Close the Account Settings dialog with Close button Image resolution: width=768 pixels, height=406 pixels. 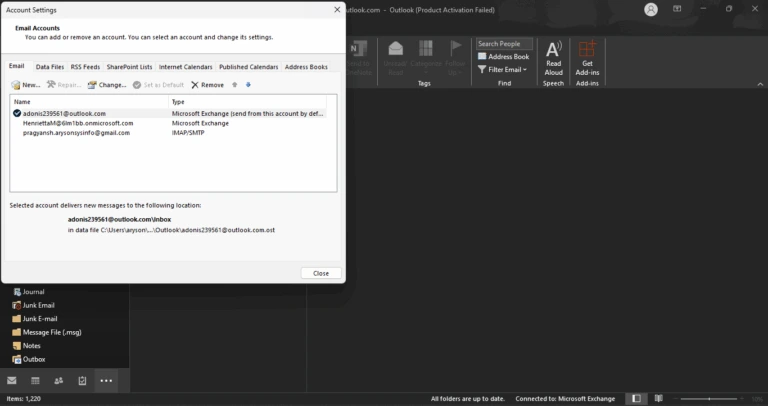click(x=321, y=273)
